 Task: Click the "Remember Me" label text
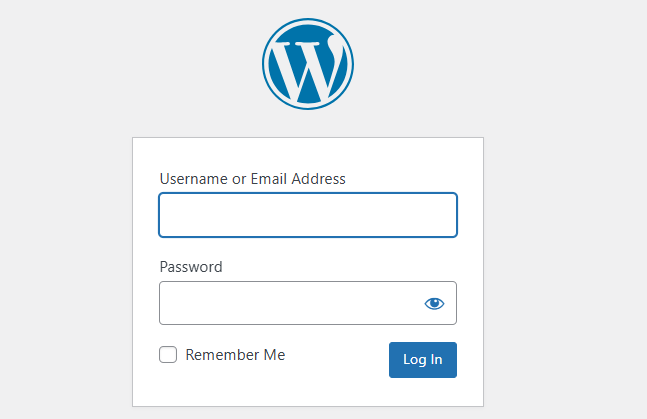[235, 355]
